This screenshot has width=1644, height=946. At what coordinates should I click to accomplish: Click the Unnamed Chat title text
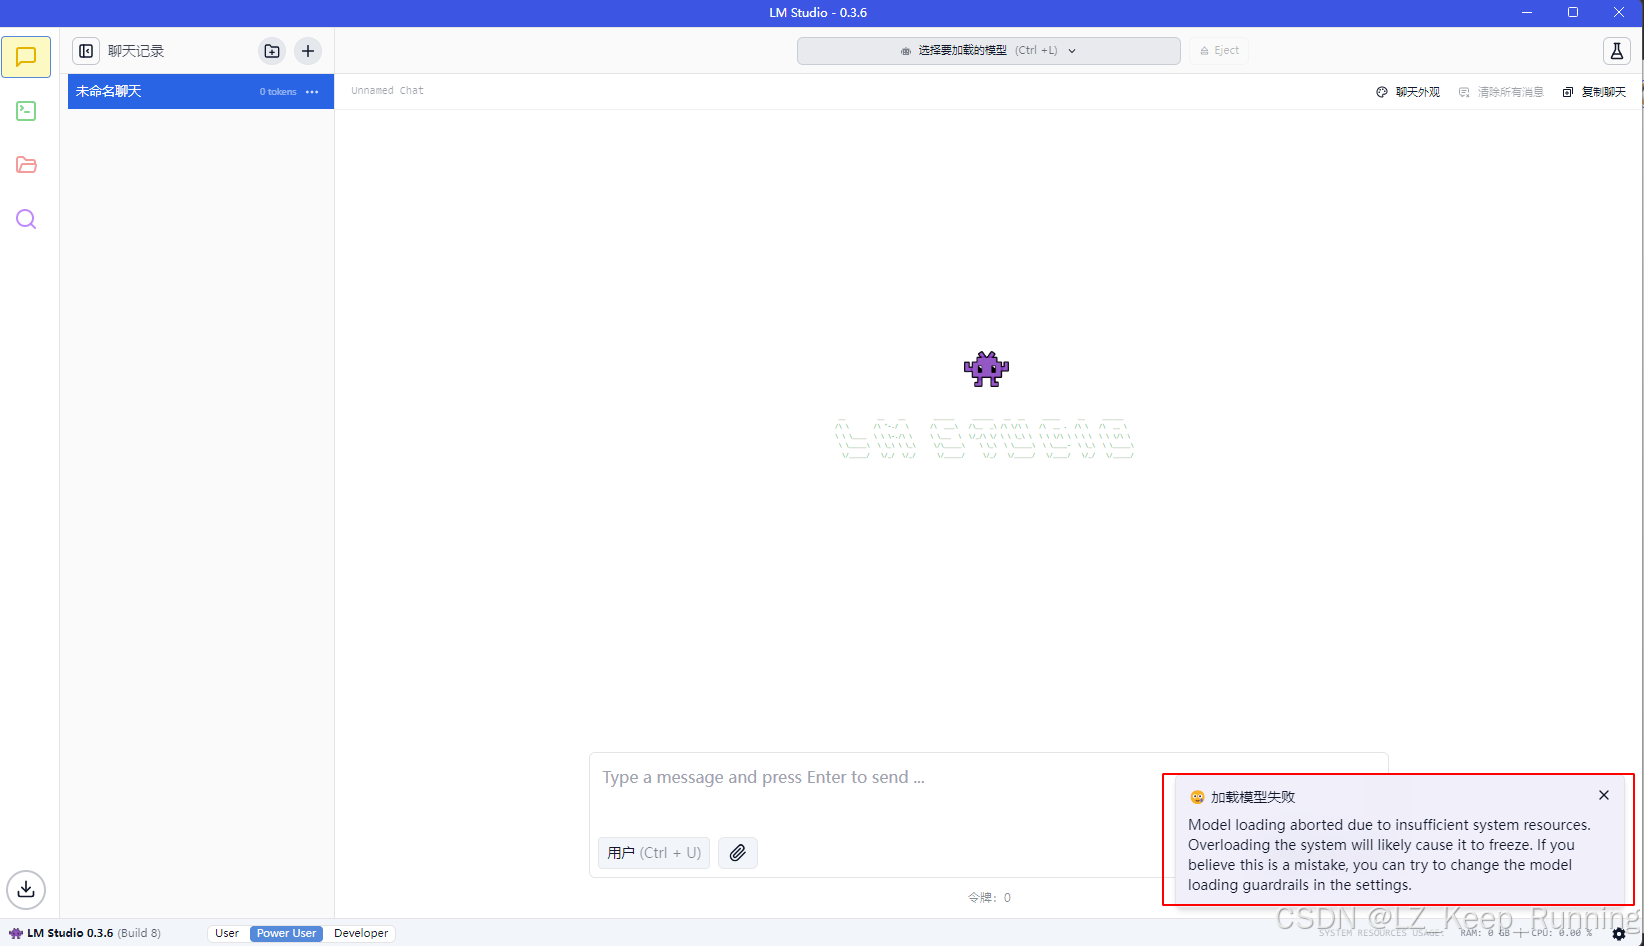pyautogui.click(x=387, y=91)
